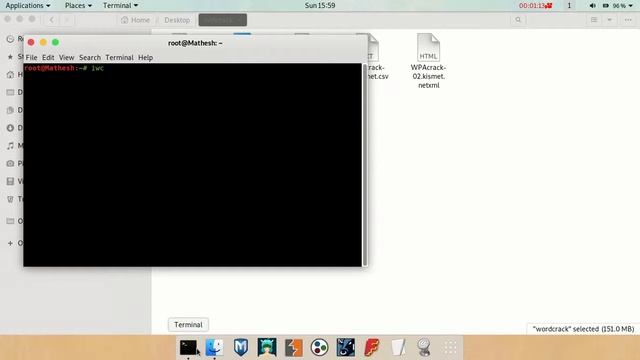Open the Applications dropdown menu
Screen dimensions: 640x360
(28, 6)
